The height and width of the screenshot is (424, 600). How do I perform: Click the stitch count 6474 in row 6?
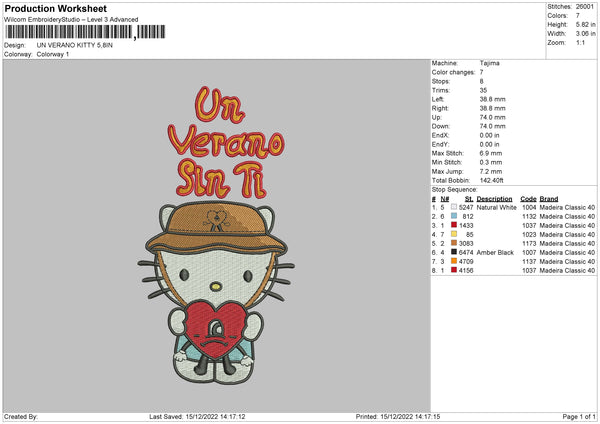(466, 253)
